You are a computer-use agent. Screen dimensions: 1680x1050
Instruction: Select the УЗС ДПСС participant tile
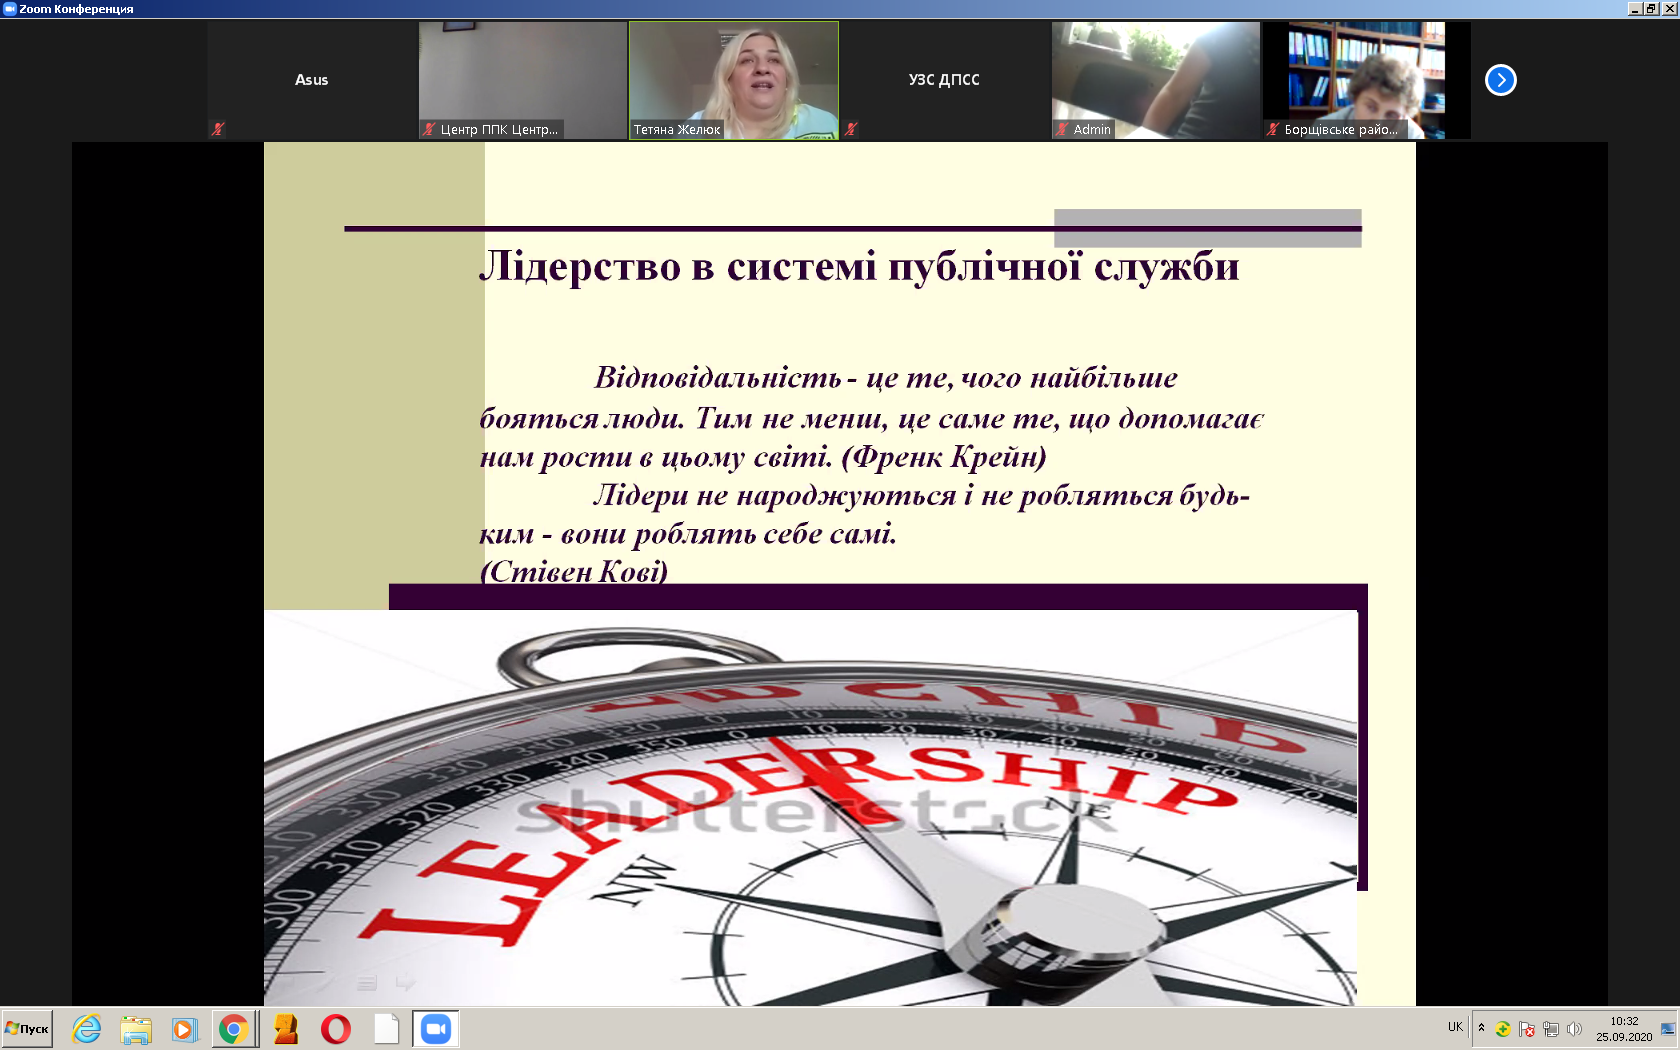pyautogui.click(x=944, y=80)
